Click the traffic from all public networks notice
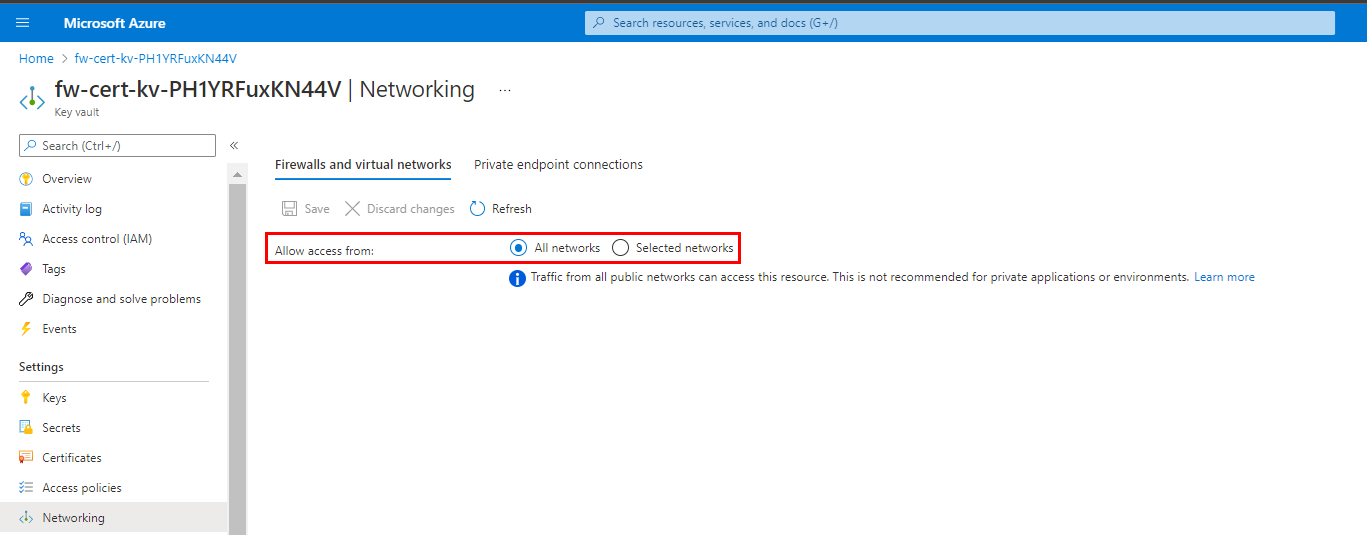The height and width of the screenshot is (535, 1367). 860,277
